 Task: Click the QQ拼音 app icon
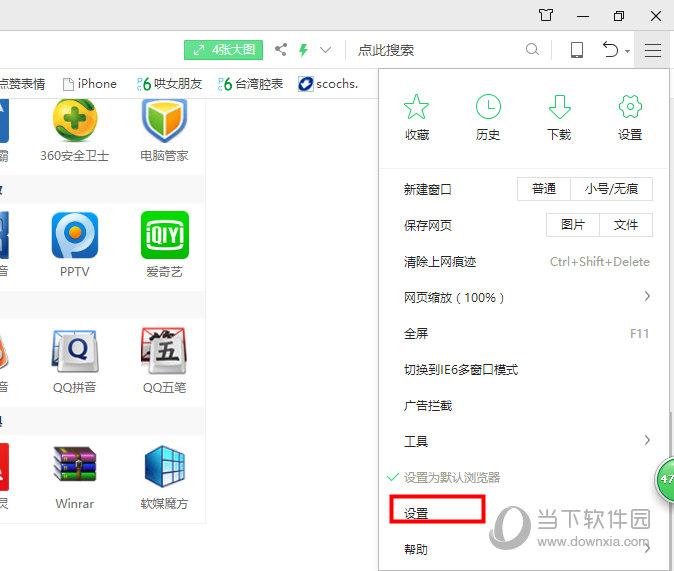[x=75, y=351]
